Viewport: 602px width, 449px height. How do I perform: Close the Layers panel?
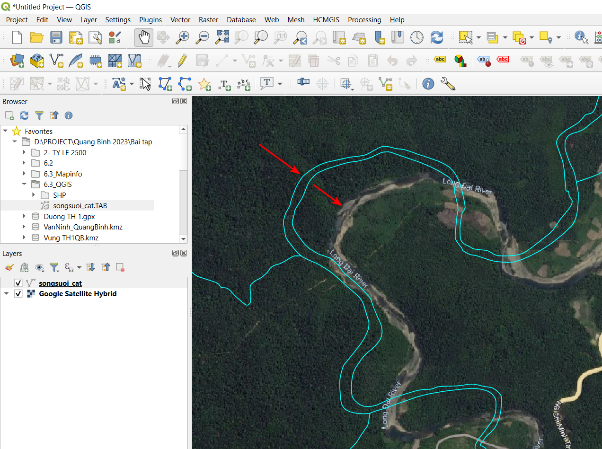[x=184, y=253]
